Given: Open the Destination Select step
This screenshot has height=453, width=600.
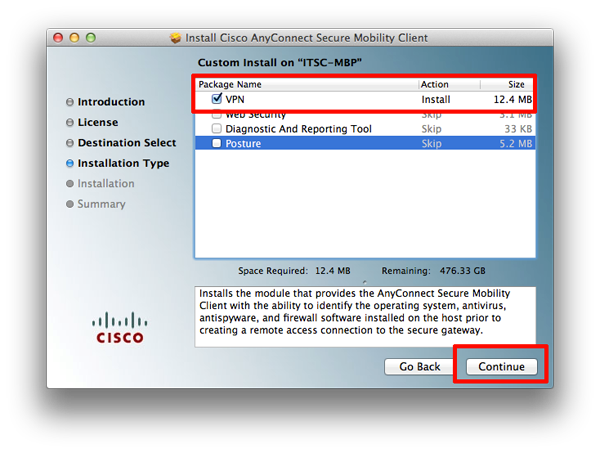Looking at the screenshot, I should [126, 143].
